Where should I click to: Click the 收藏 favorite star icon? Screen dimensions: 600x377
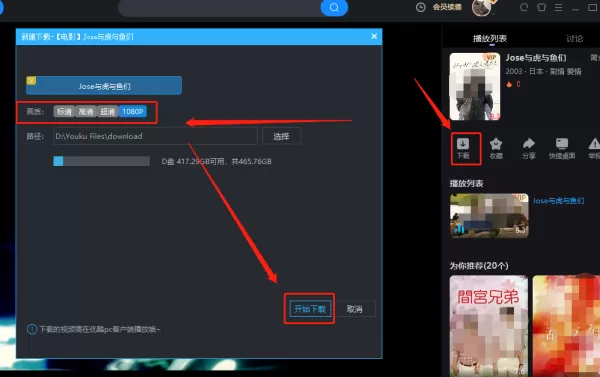pos(496,149)
